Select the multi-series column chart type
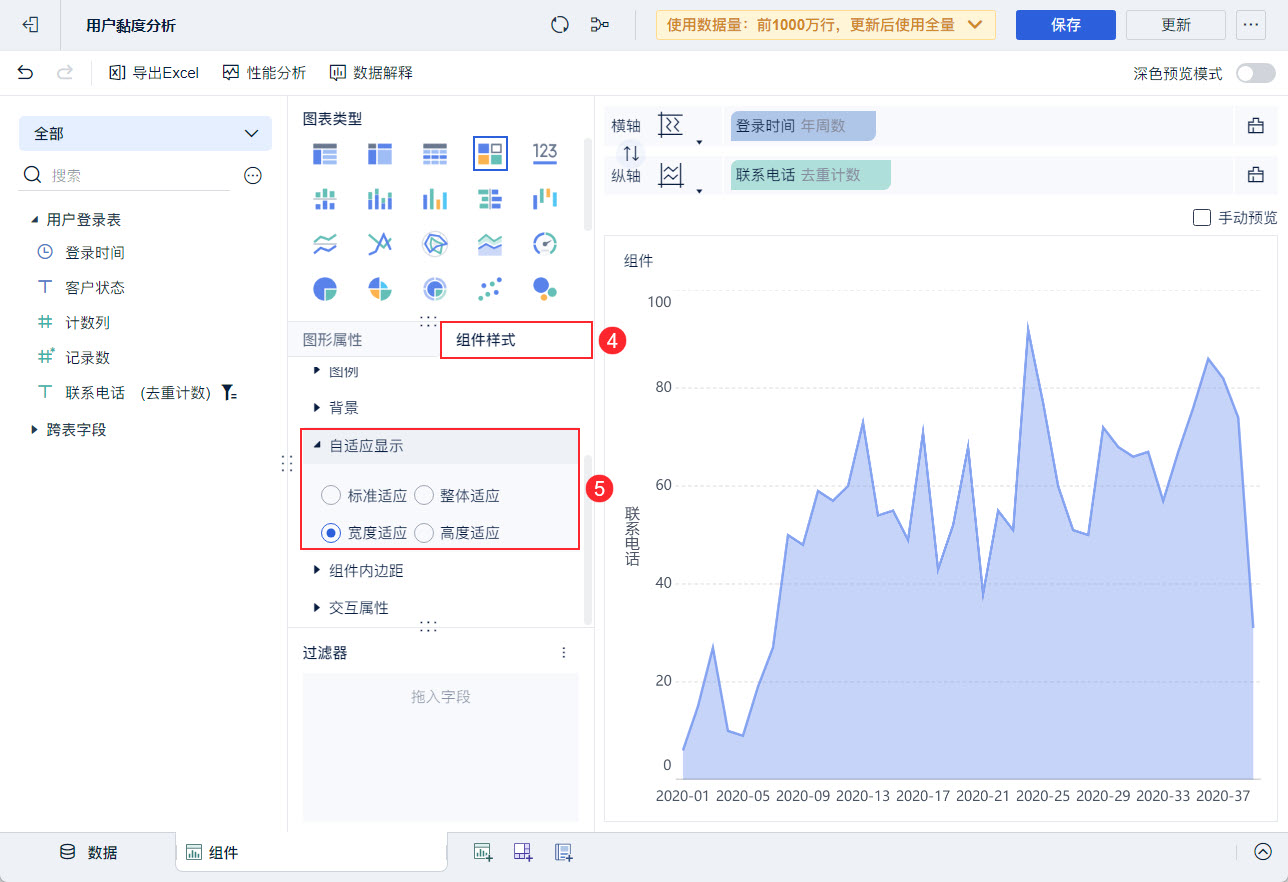The image size is (1288, 882). [x=434, y=199]
